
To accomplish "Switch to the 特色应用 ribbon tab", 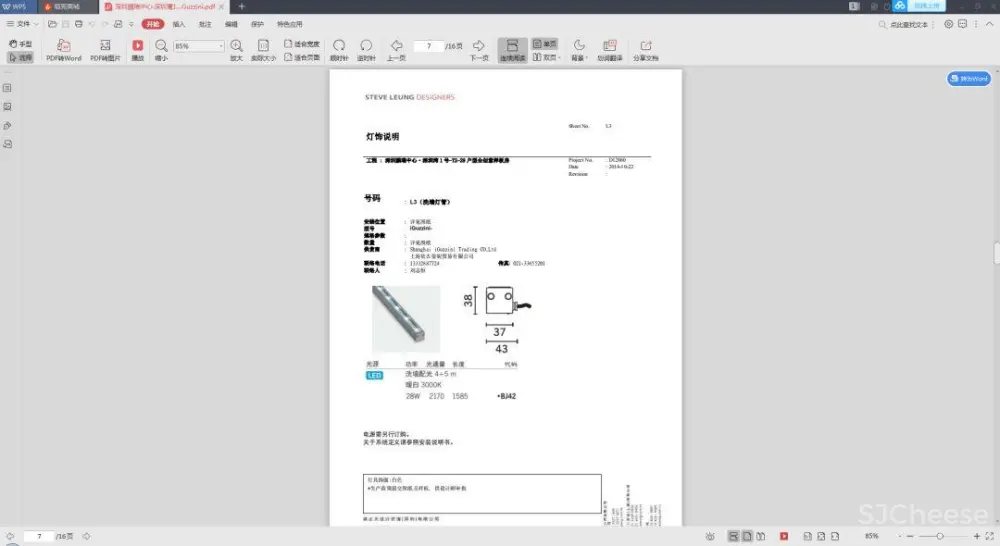I will (x=290, y=24).
